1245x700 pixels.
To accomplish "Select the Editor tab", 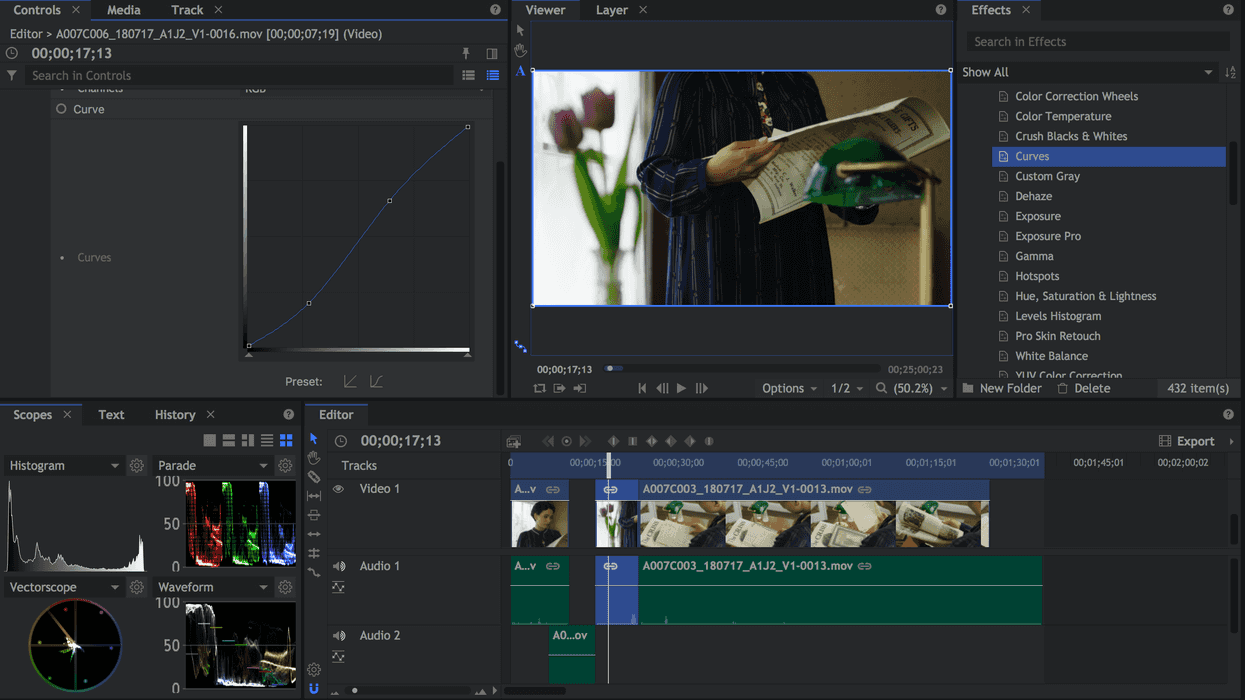I will [336, 415].
